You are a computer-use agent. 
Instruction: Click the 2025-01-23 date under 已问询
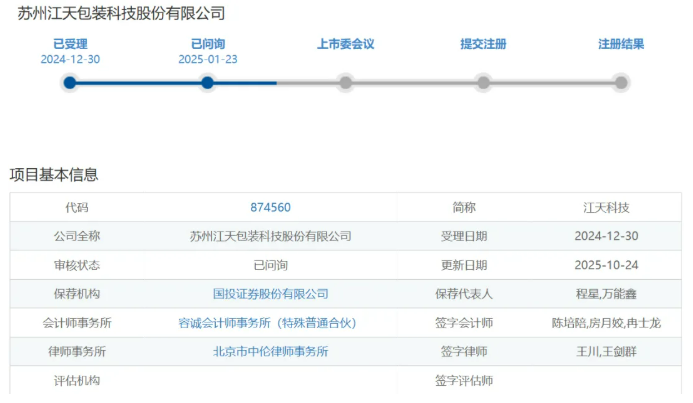tap(207, 59)
